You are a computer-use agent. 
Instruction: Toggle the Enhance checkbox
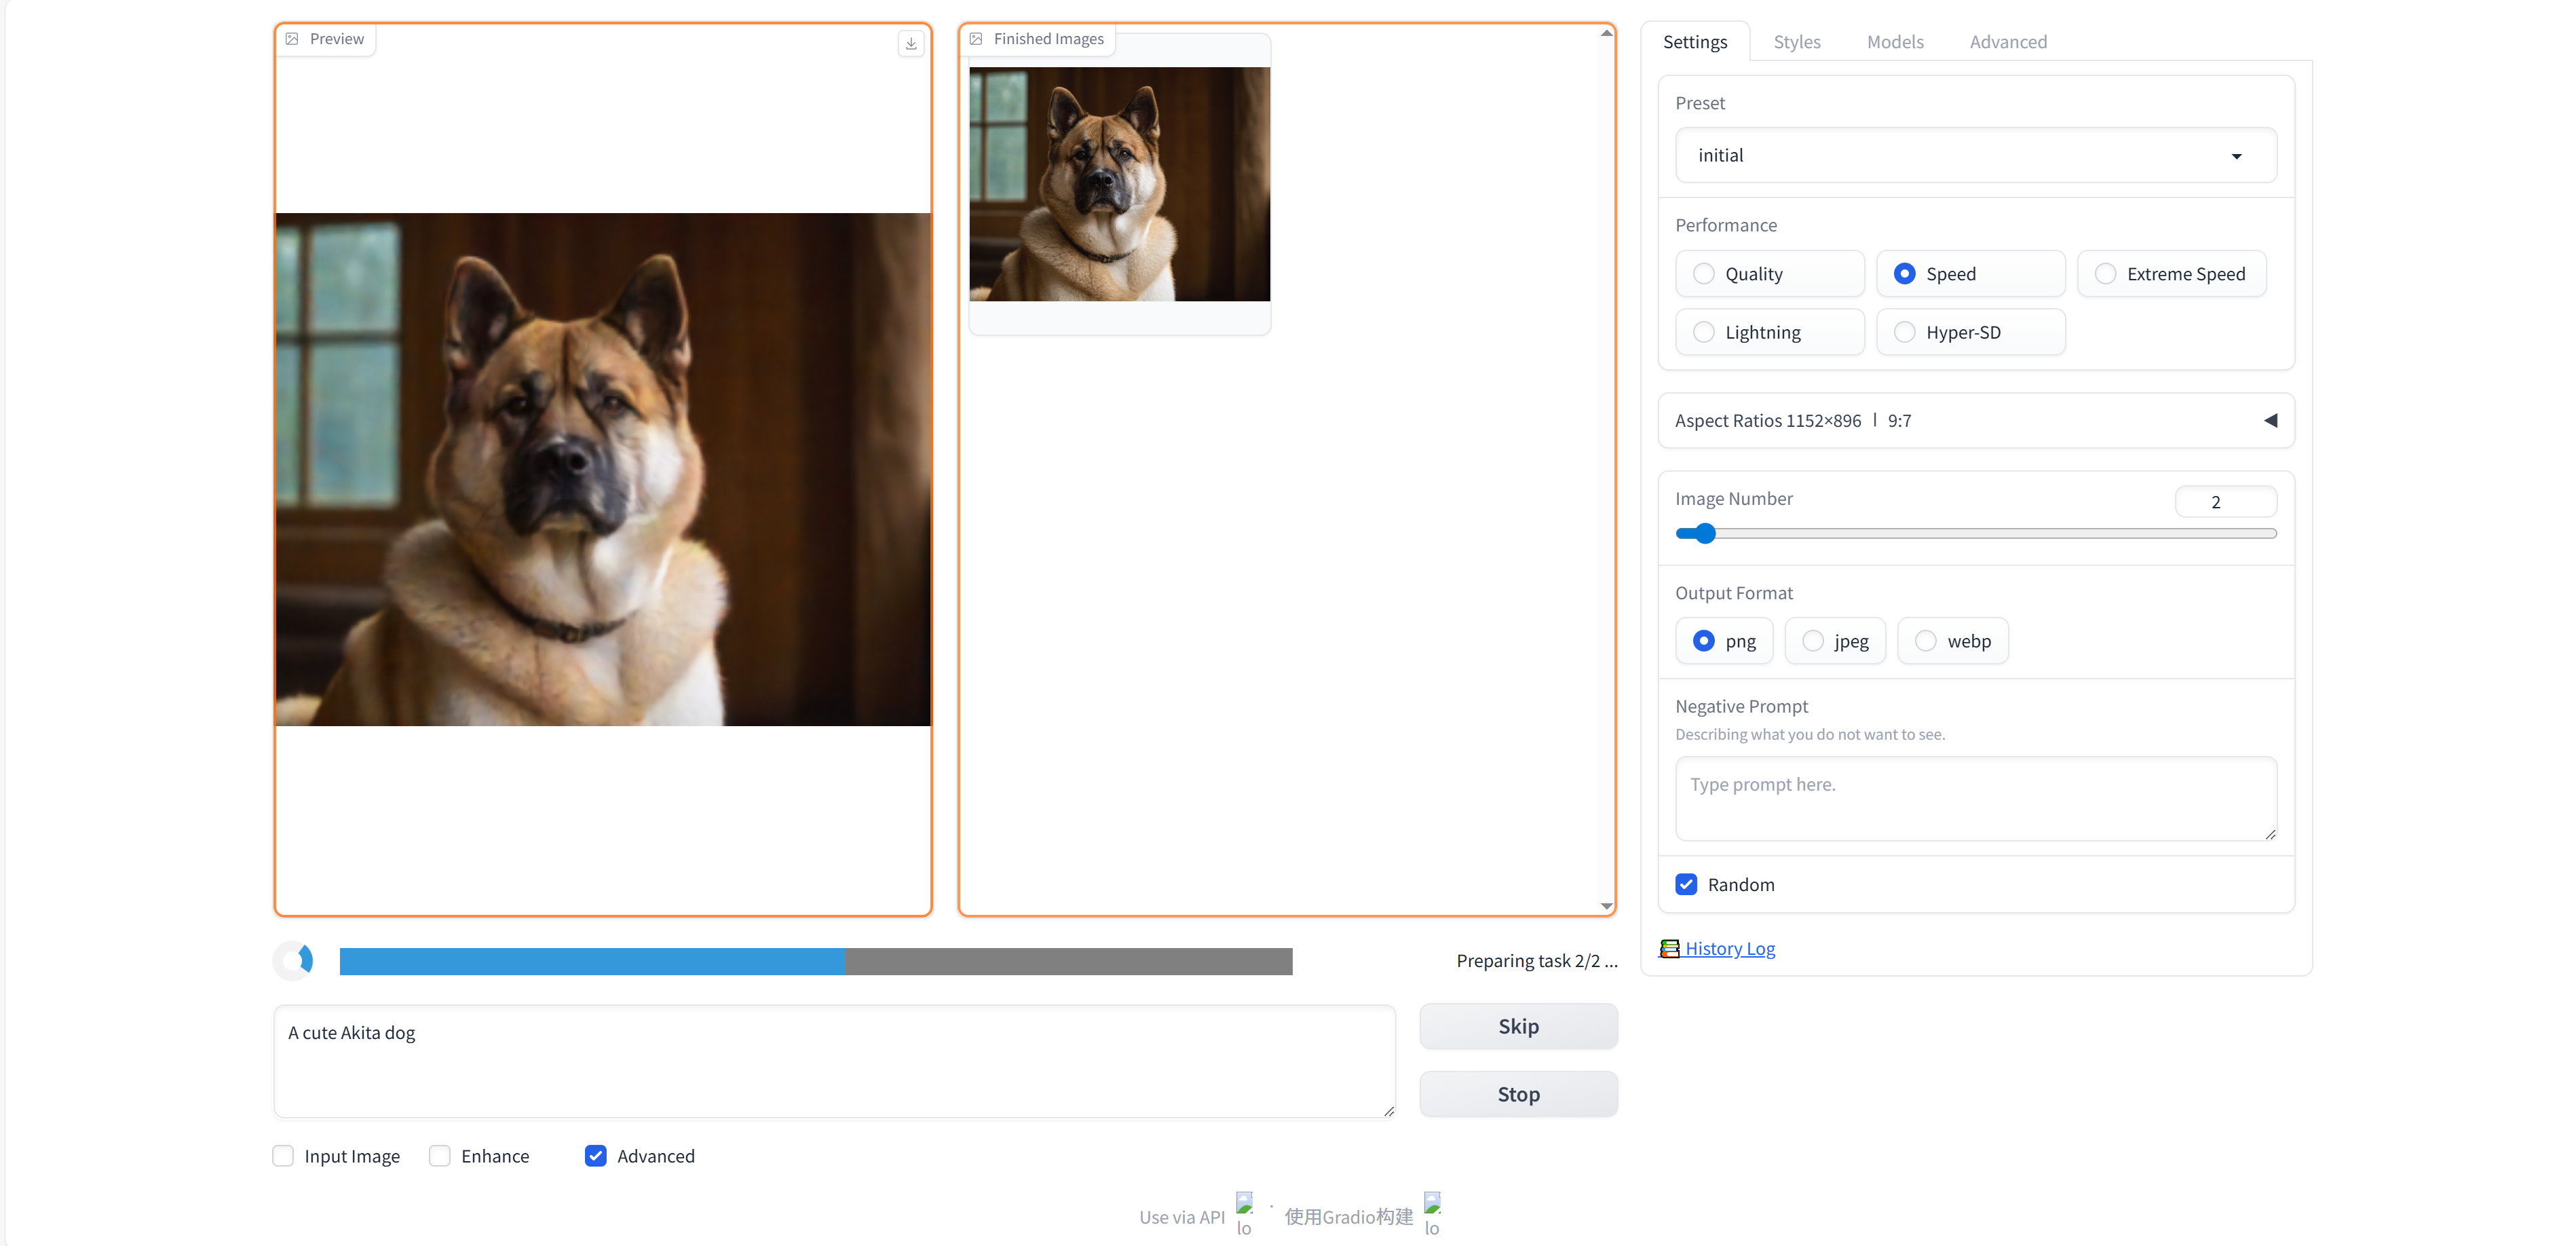pos(440,1156)
